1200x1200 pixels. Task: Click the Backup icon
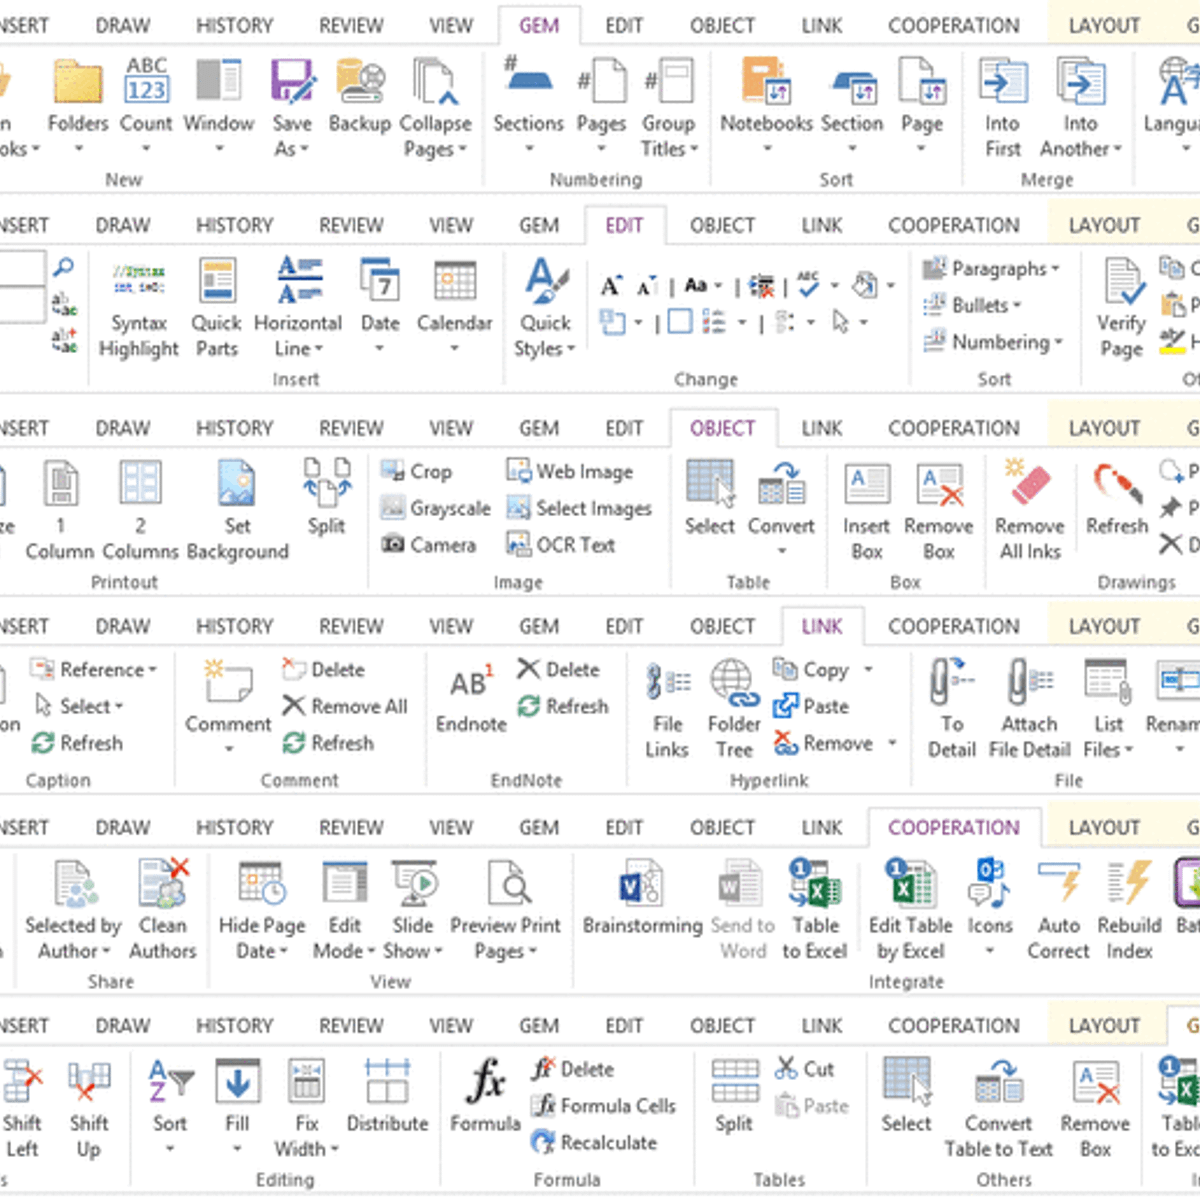(x=359, y=81)
